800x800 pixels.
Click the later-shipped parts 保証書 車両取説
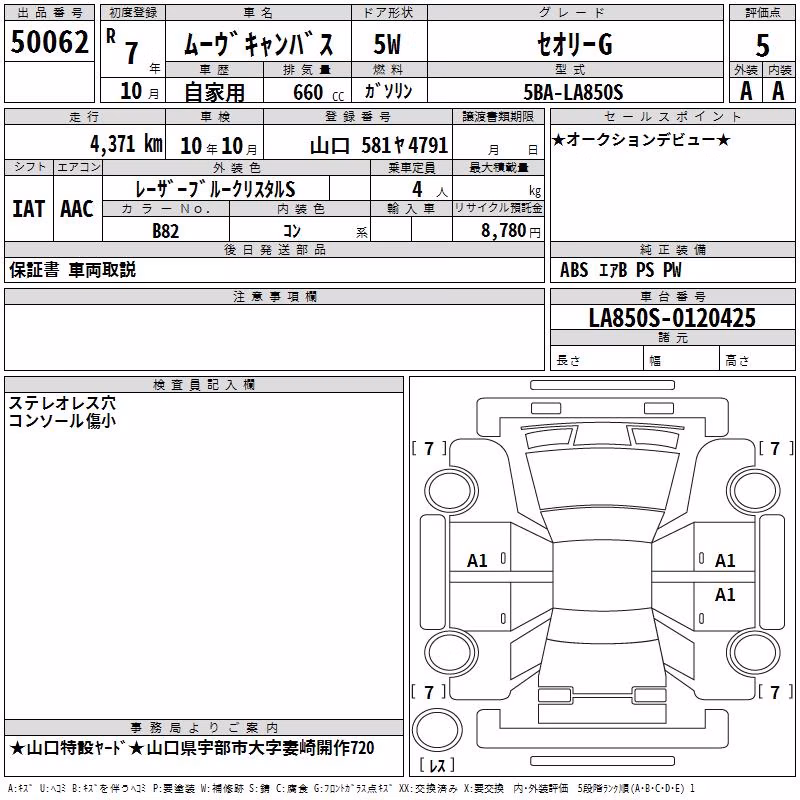click(72, 270)
